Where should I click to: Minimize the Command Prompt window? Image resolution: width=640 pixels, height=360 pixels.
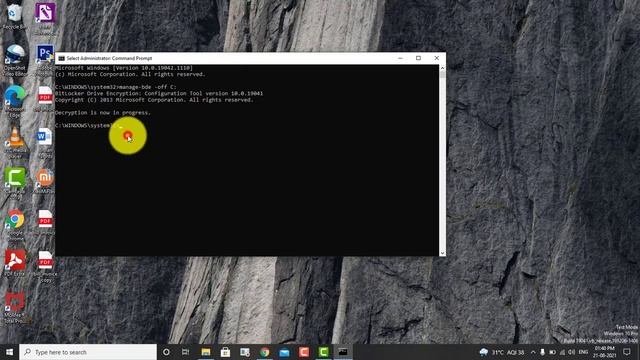tap(400, 58)
